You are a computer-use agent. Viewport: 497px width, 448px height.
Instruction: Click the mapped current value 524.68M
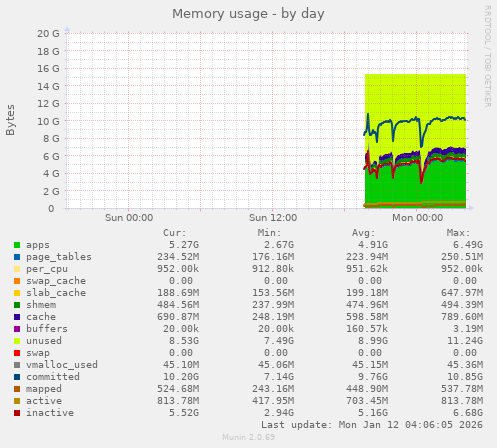click(x=178, y=389)
